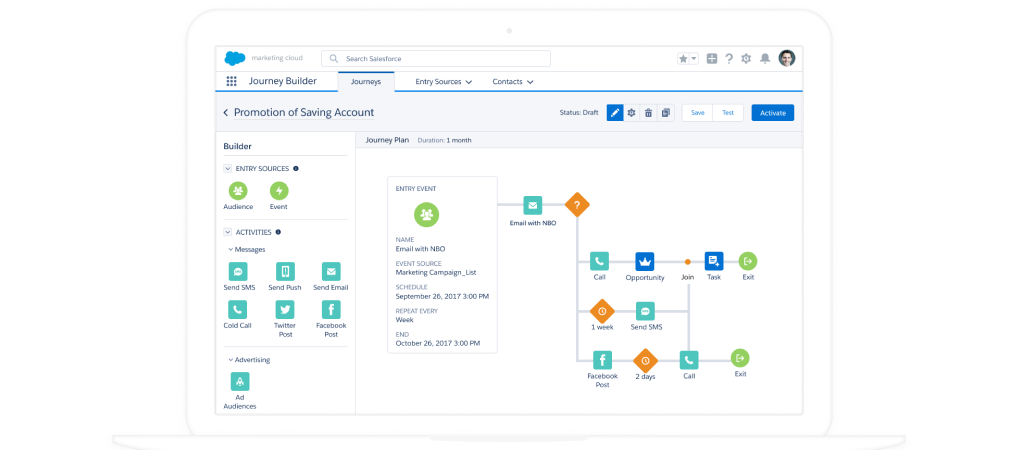This screenshot has width=1018, height=450.
Task: Click the Journey Builder app name
Action: coord(283,81)
